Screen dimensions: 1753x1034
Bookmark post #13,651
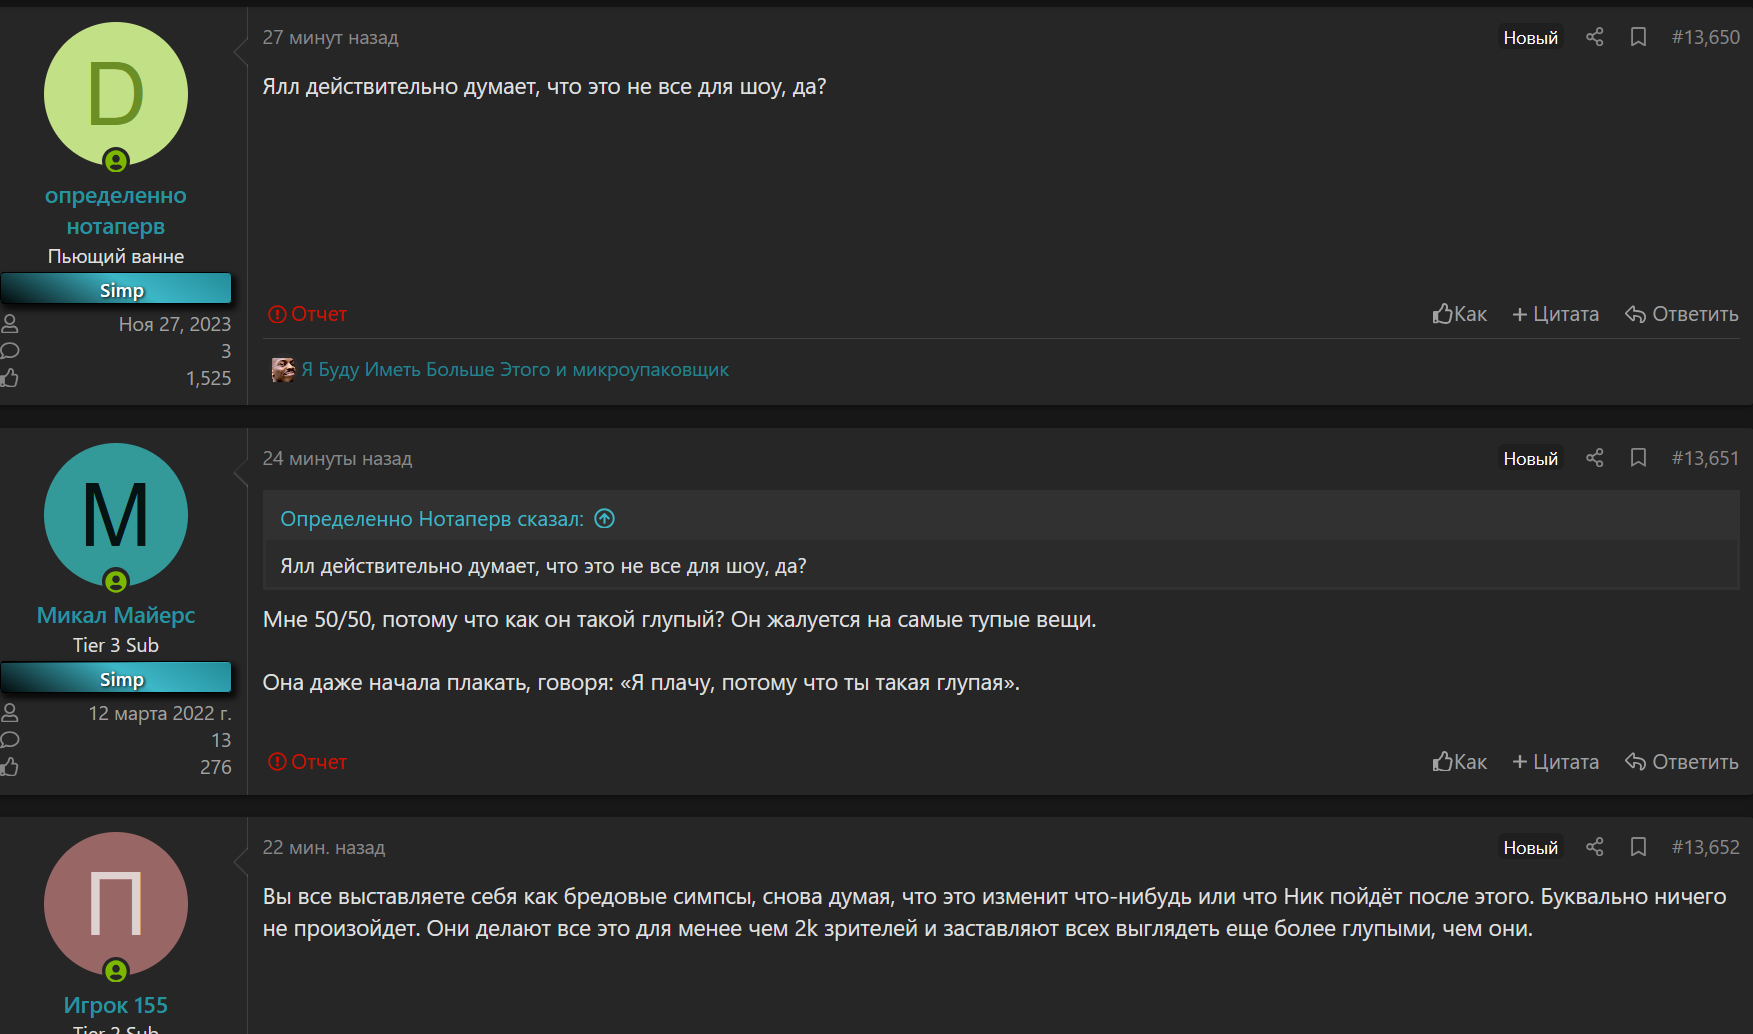1638,458
